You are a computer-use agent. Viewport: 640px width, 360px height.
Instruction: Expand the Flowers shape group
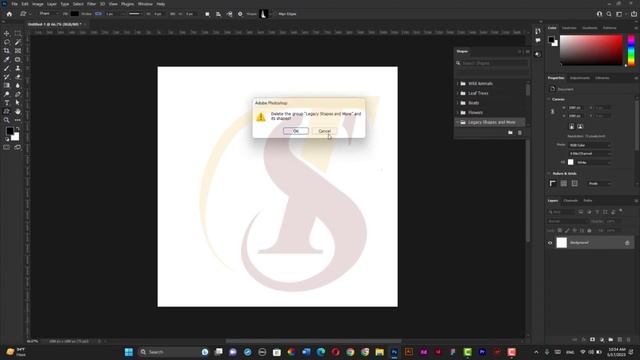(458, 113)
